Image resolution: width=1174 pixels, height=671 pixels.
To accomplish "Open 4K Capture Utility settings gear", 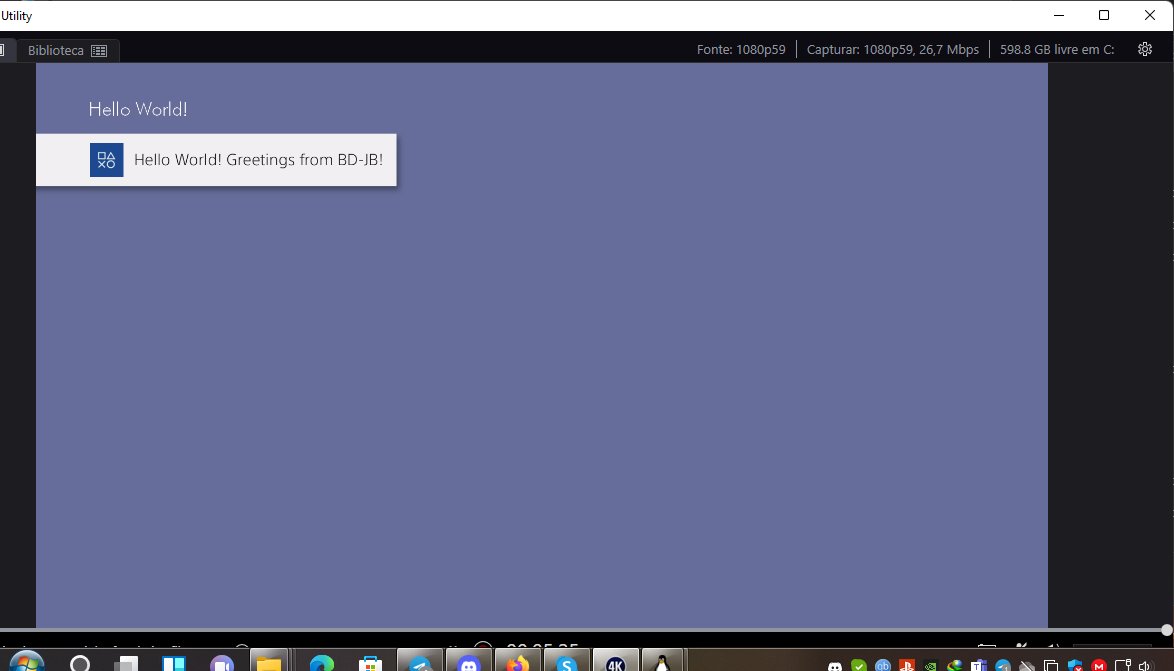I will point(1144,48).
